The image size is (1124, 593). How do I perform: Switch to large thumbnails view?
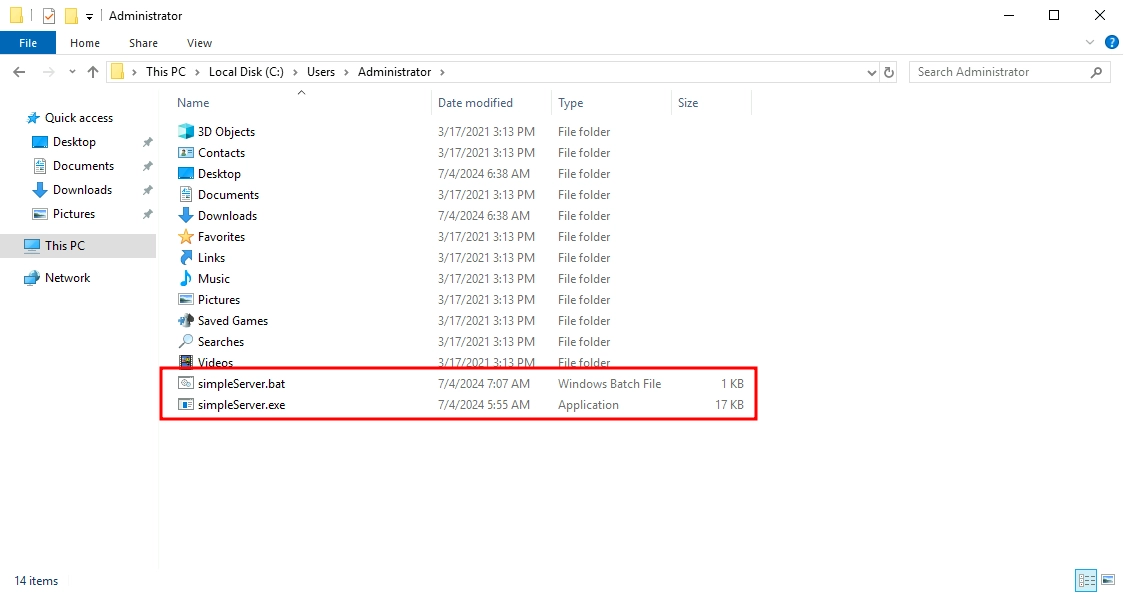coord(1108,580)
